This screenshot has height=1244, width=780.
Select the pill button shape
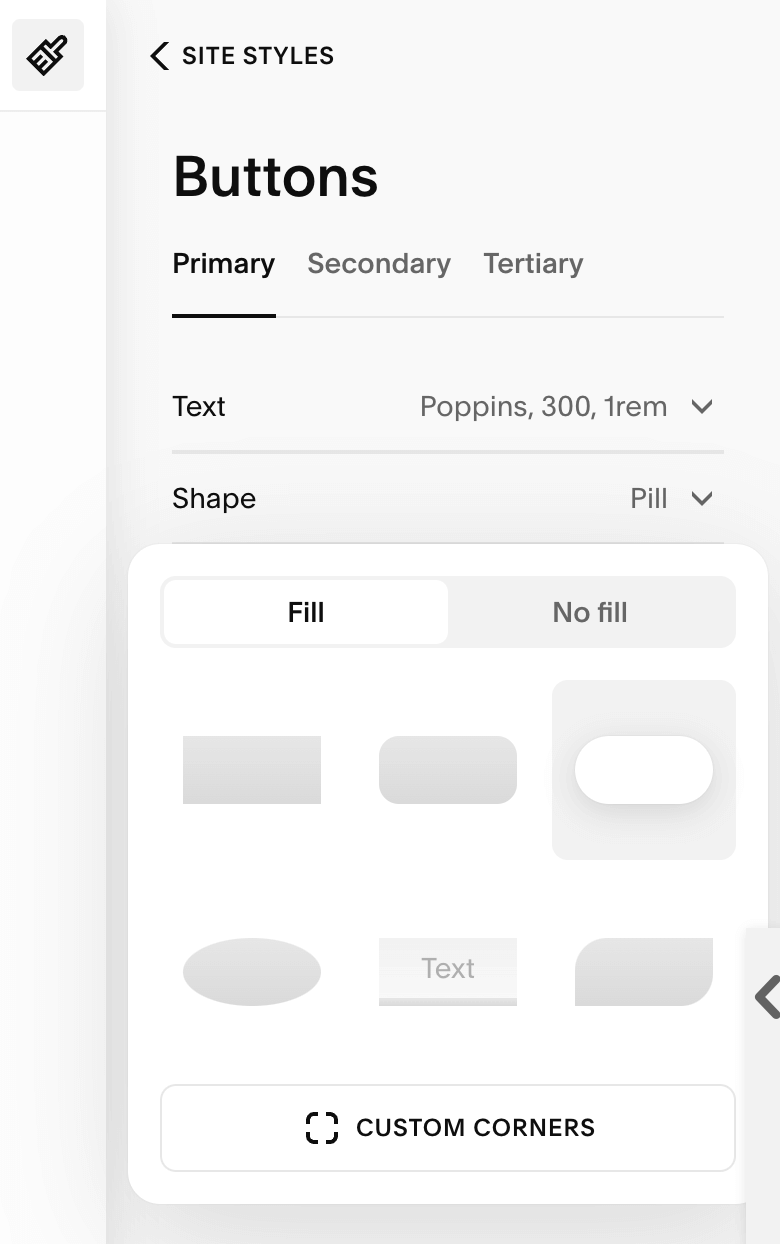644,770
